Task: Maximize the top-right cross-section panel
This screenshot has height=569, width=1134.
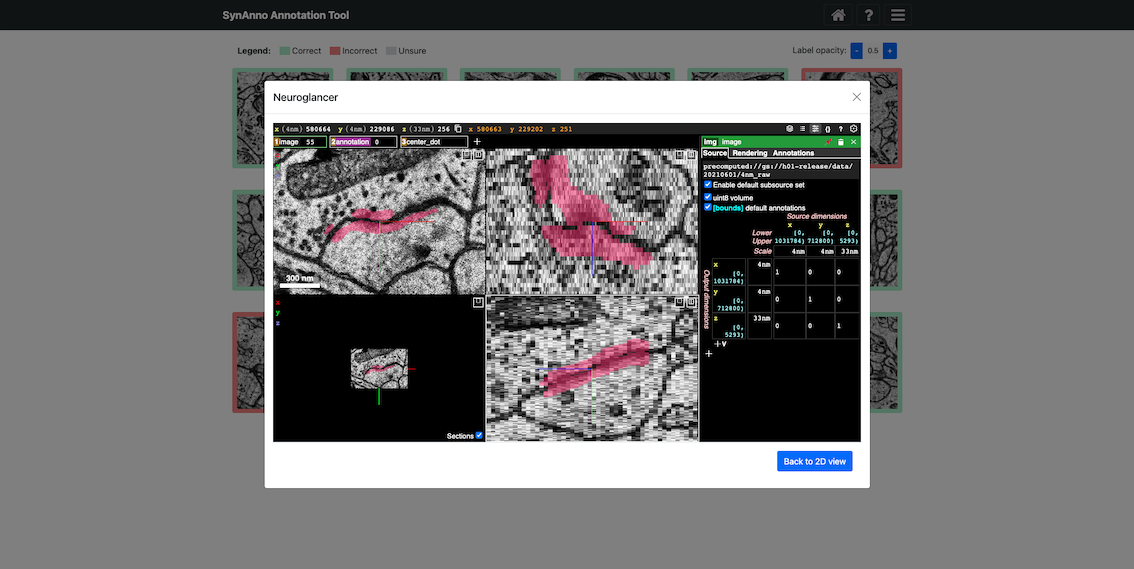Action: click(x=691, y=155)
